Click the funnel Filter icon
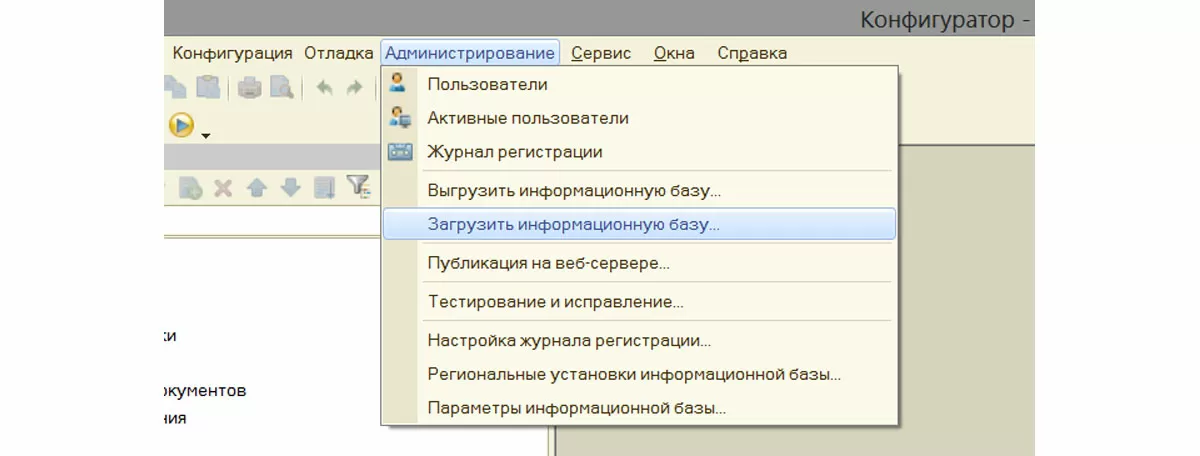Screen dimensions: 1200x456 pos(358,186)
